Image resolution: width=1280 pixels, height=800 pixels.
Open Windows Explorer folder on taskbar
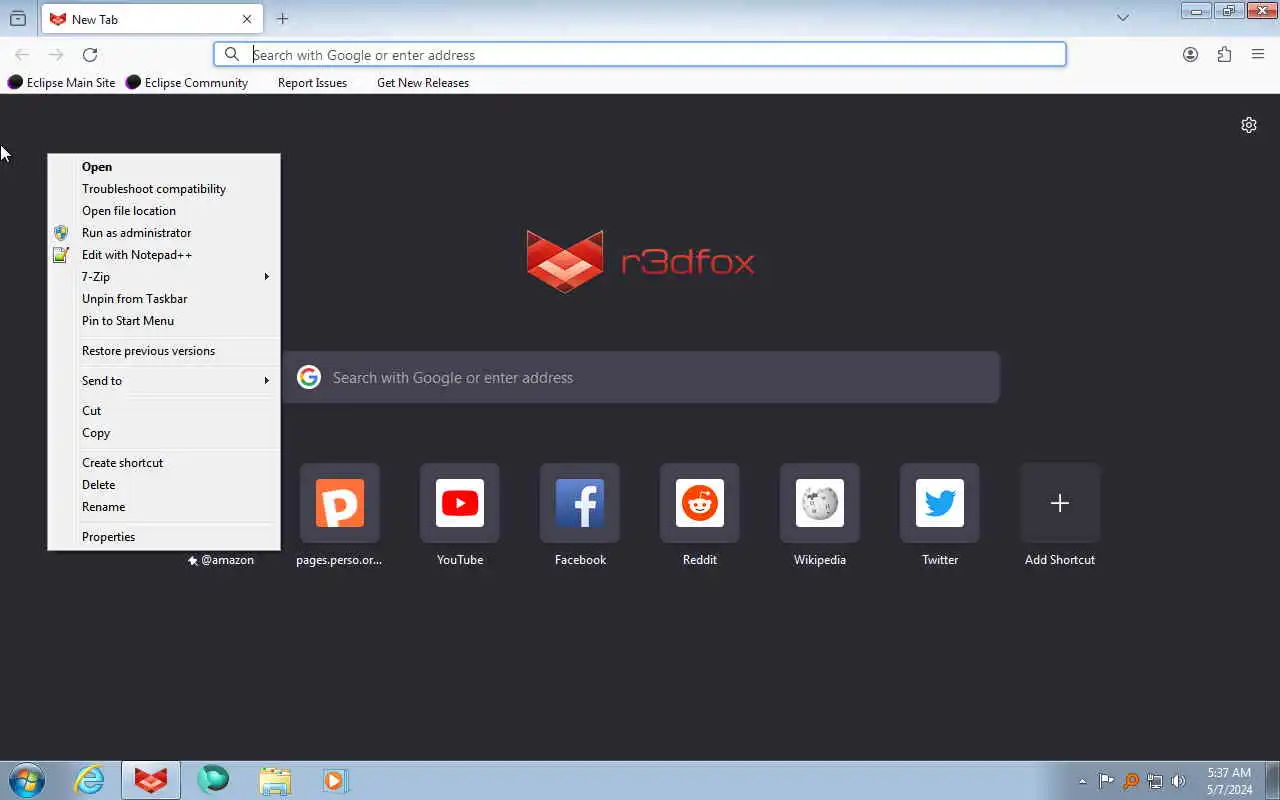[x=275, y=780]
